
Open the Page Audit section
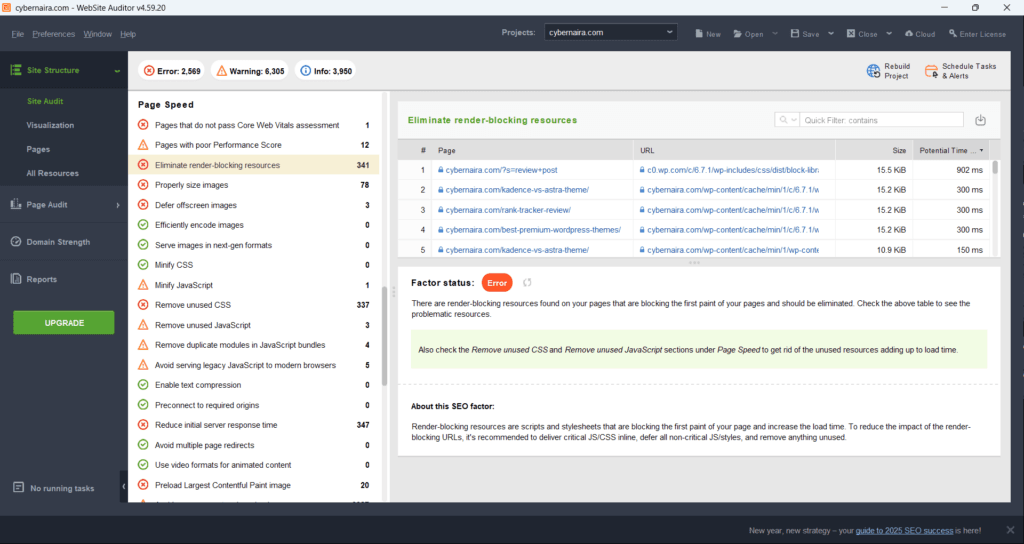coord(64,204)
